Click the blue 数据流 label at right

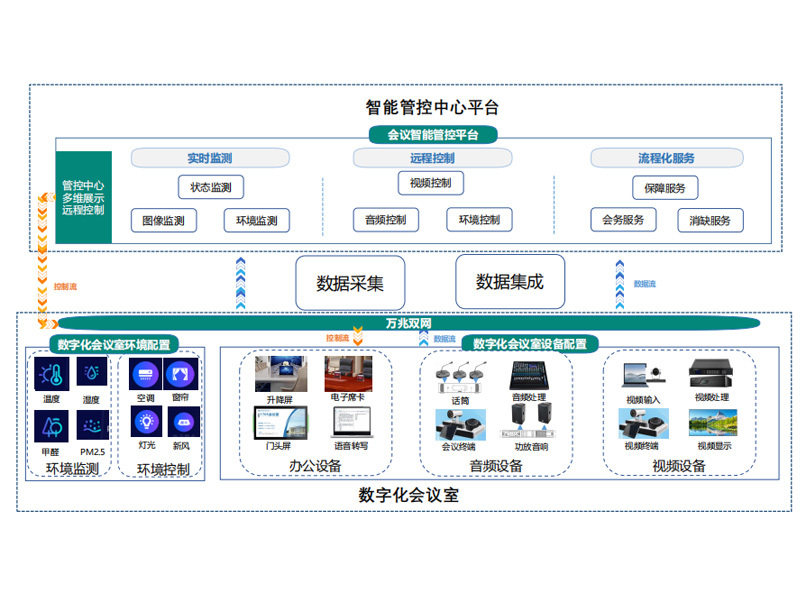click(x=645, y=284)
